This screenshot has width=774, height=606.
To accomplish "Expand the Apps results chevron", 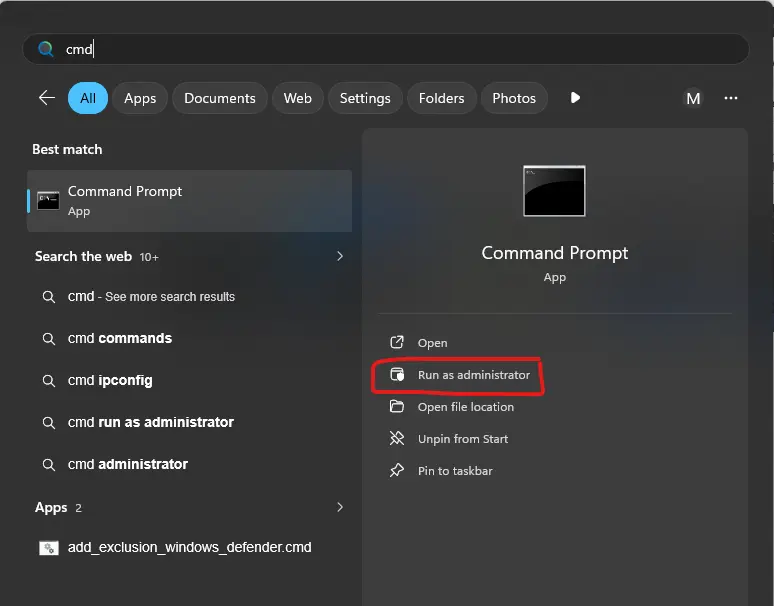I will tap(340, 507).
